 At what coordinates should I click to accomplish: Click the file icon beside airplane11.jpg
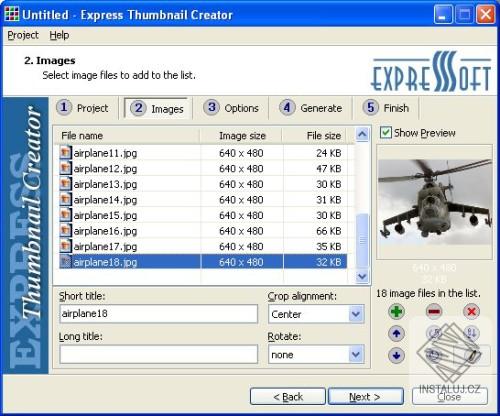(x=65, y=153)
